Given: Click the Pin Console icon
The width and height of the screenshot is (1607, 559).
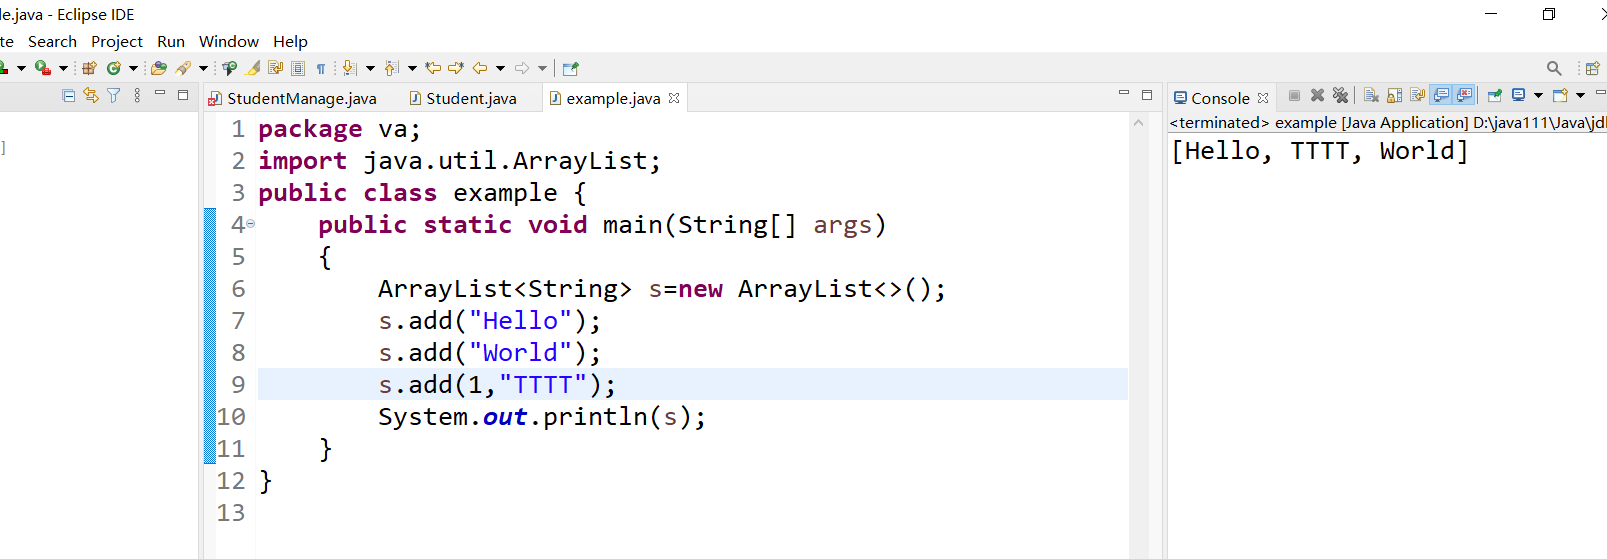Looking at the screenshot, I should point(1495,96).
